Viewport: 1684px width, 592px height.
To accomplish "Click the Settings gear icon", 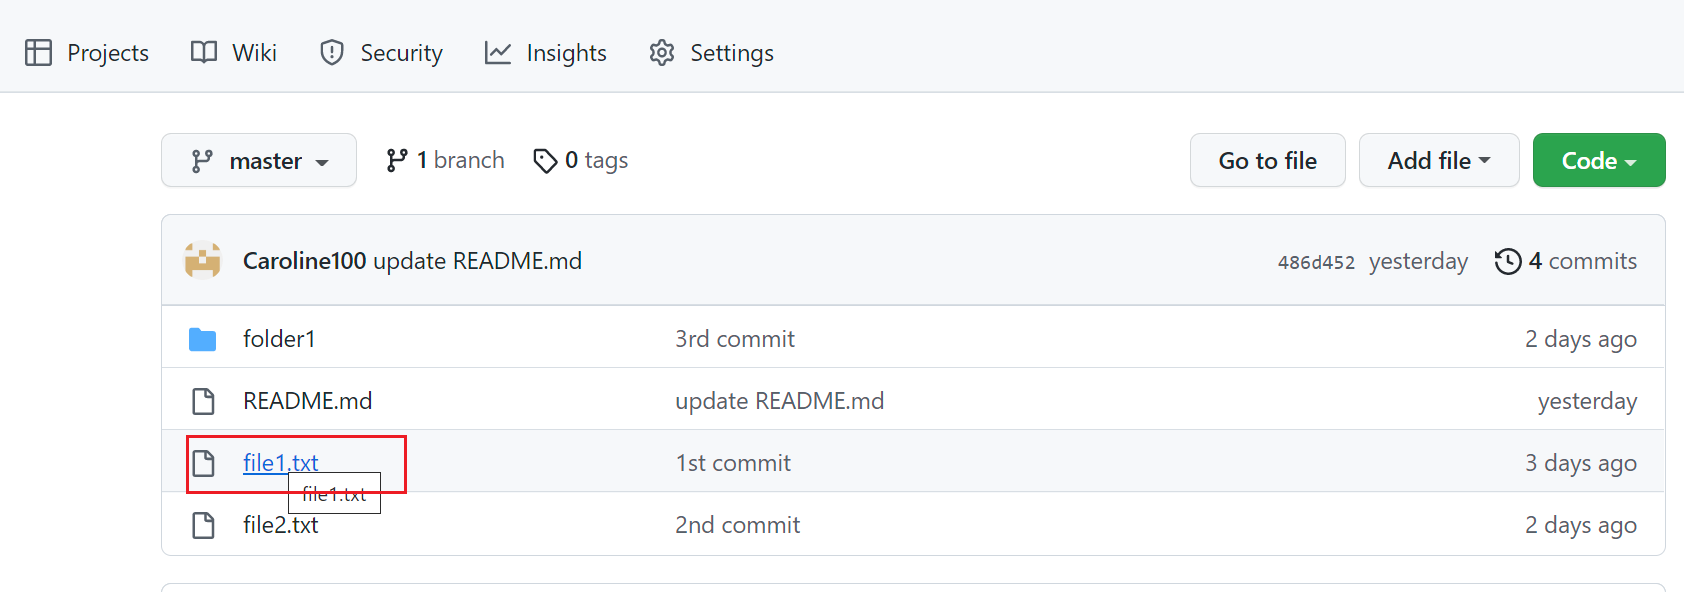I will point(662,52).
